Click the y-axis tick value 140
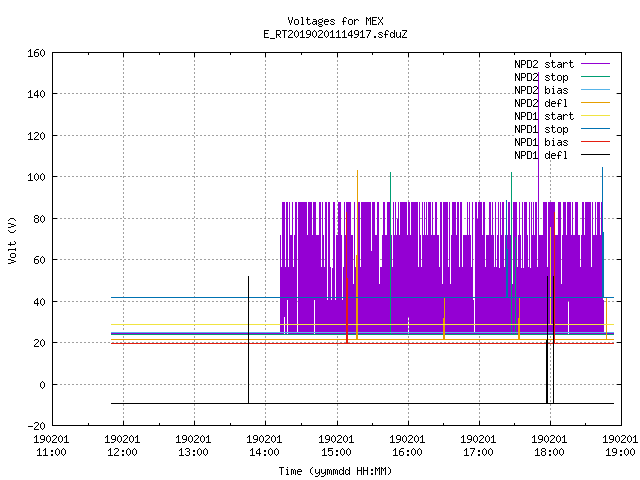This screenshot has height=480, width=640. point(36,94)
